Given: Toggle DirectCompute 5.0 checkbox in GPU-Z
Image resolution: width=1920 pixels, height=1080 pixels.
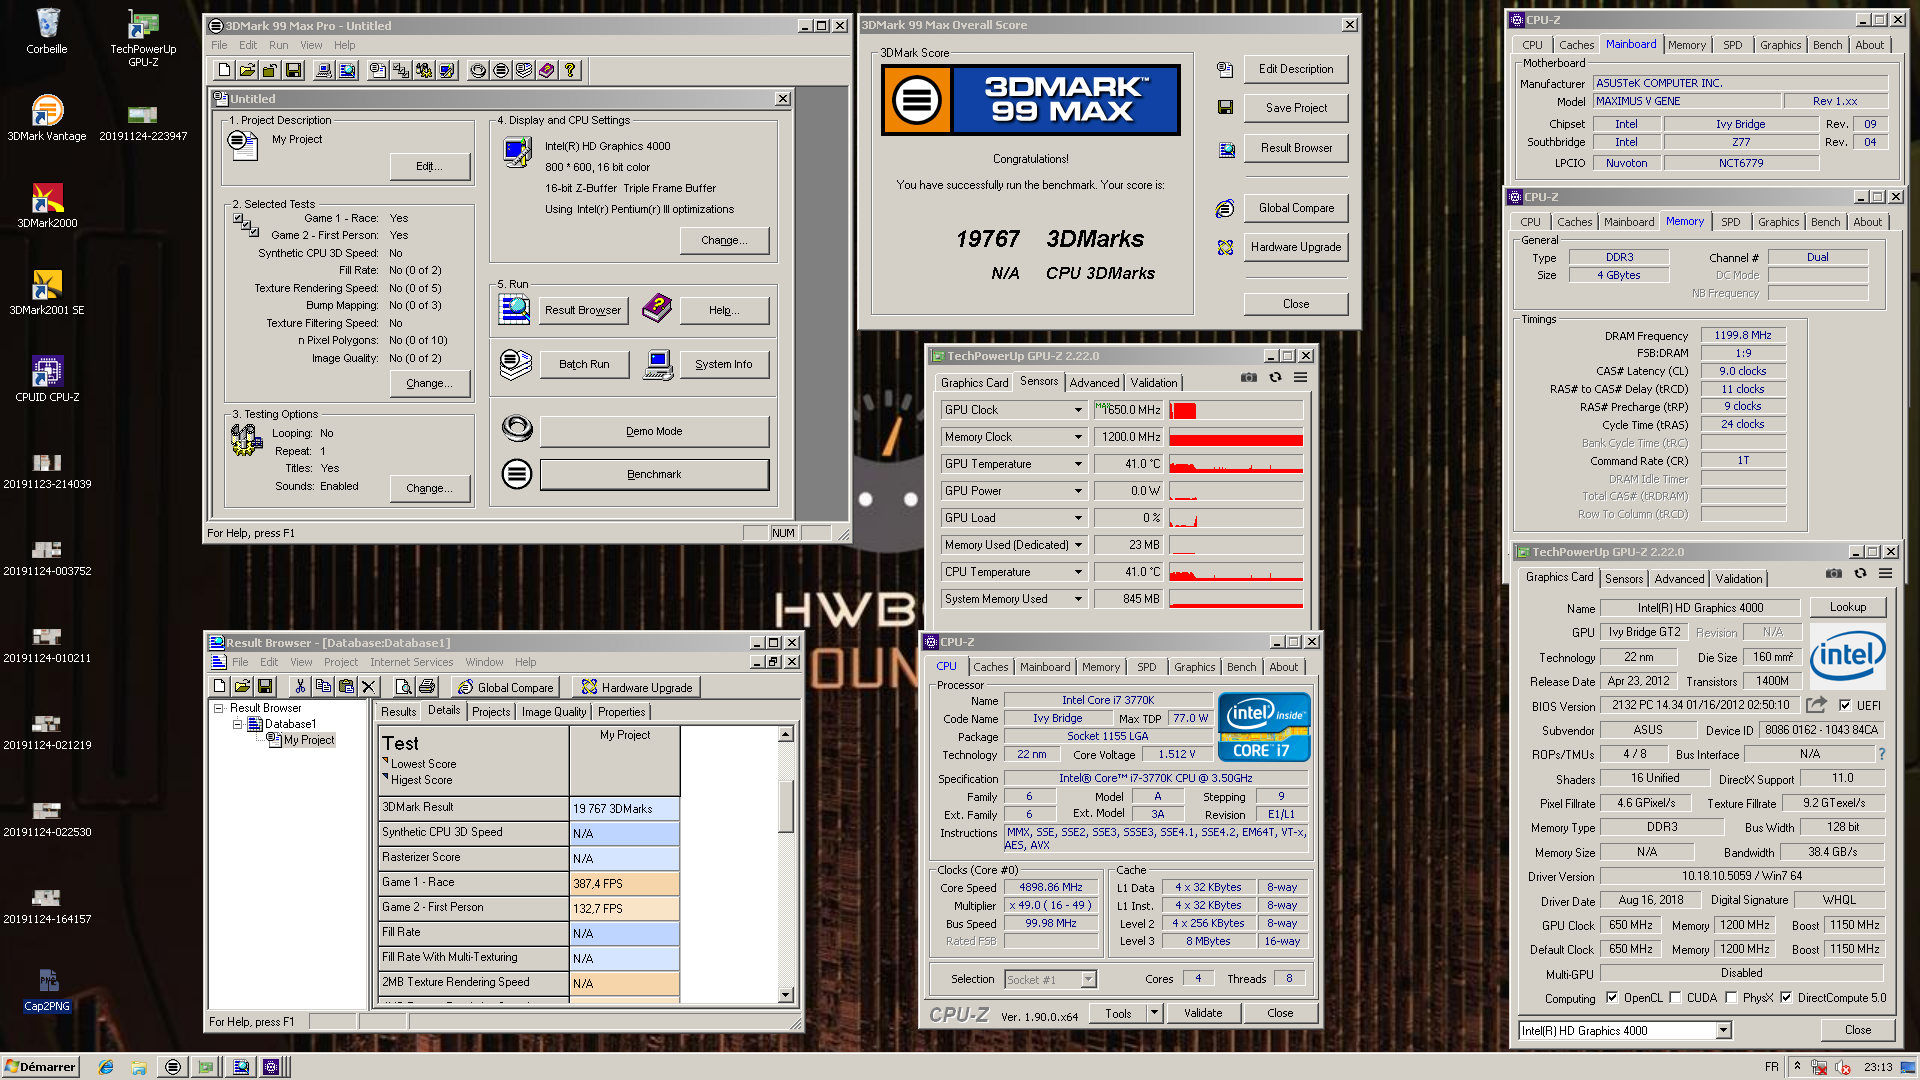Looking at the screenshot, I should (1786, 997).
